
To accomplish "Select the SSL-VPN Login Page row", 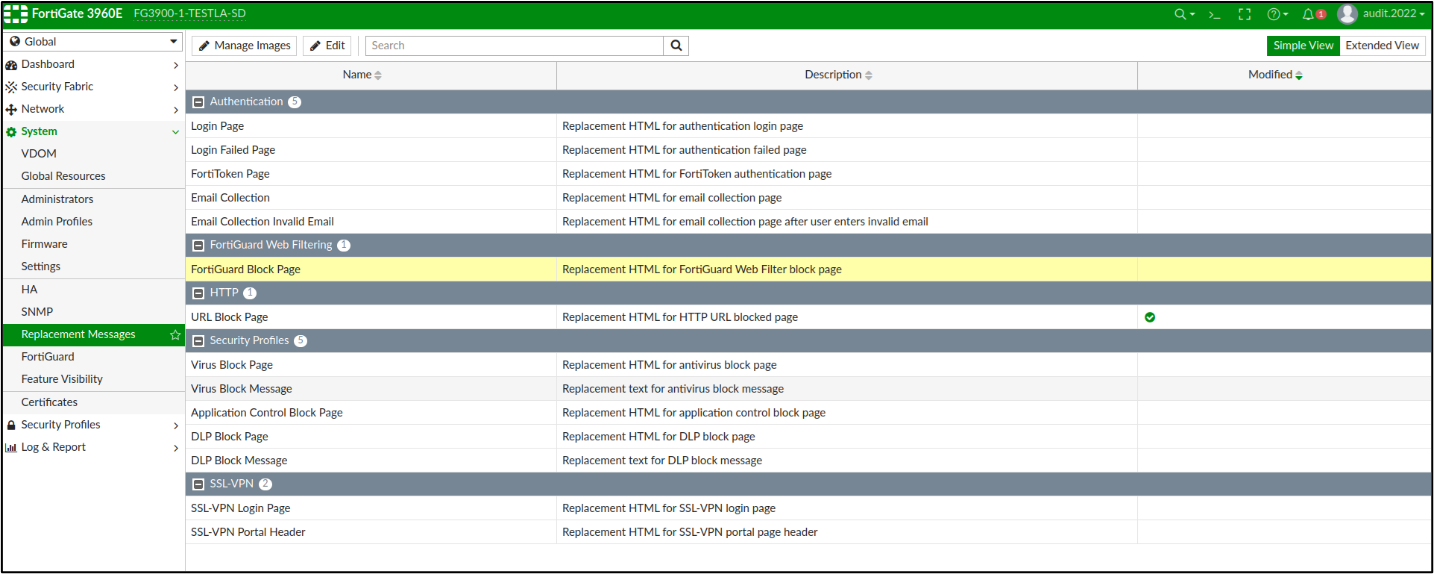I will (x=809, y=508).
